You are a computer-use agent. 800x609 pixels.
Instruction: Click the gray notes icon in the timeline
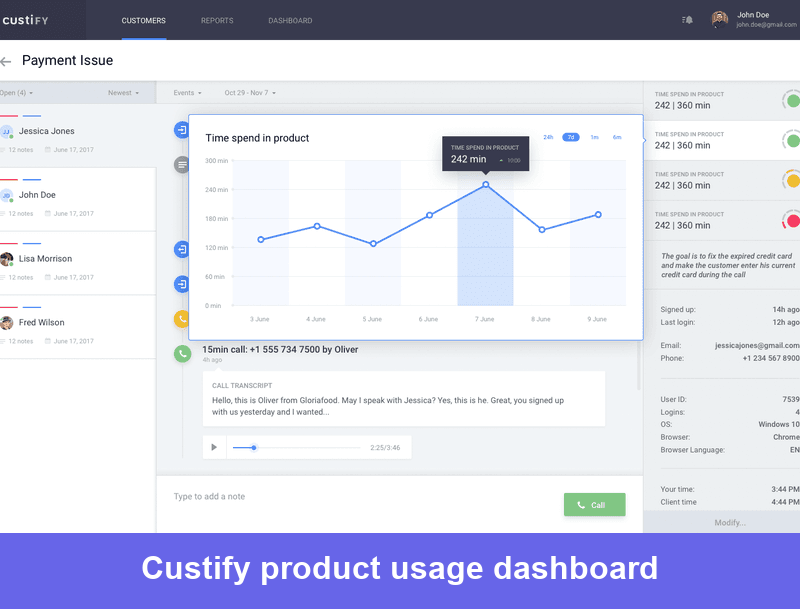tap(183, 164)
